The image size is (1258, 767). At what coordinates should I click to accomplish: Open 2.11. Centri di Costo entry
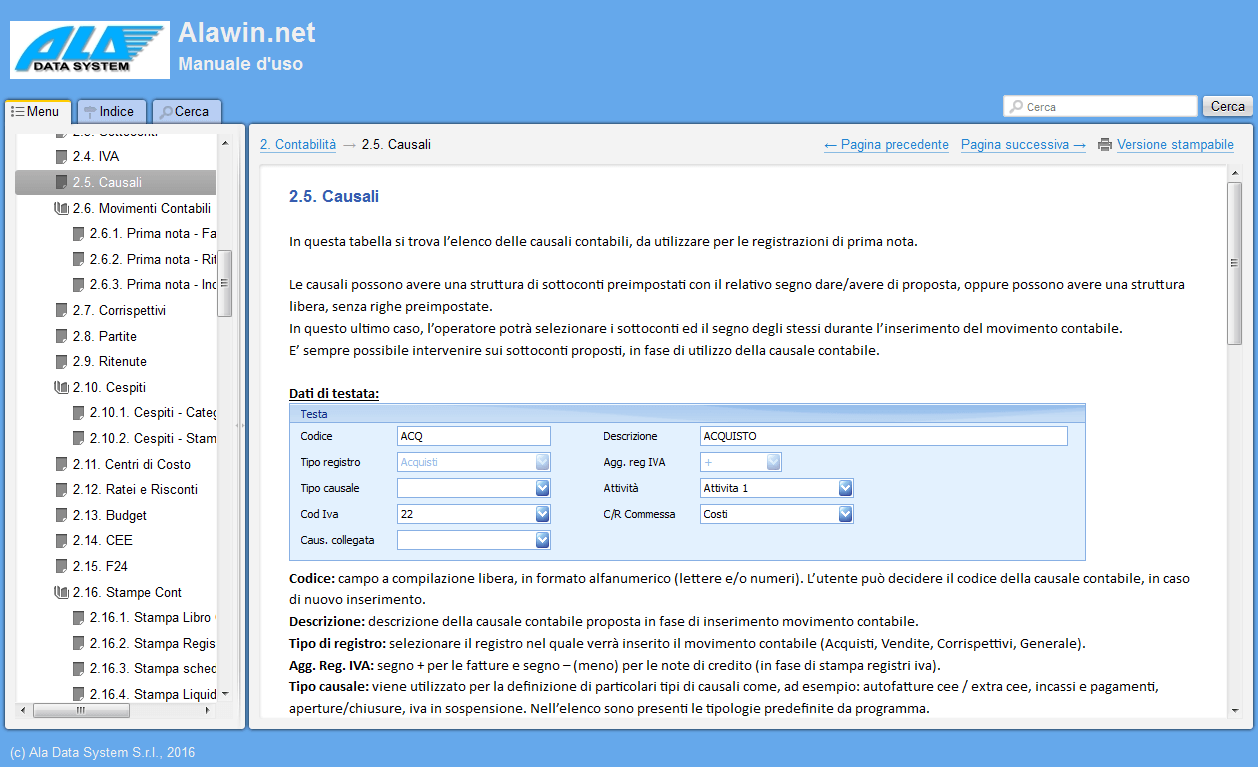click(132, 464)
